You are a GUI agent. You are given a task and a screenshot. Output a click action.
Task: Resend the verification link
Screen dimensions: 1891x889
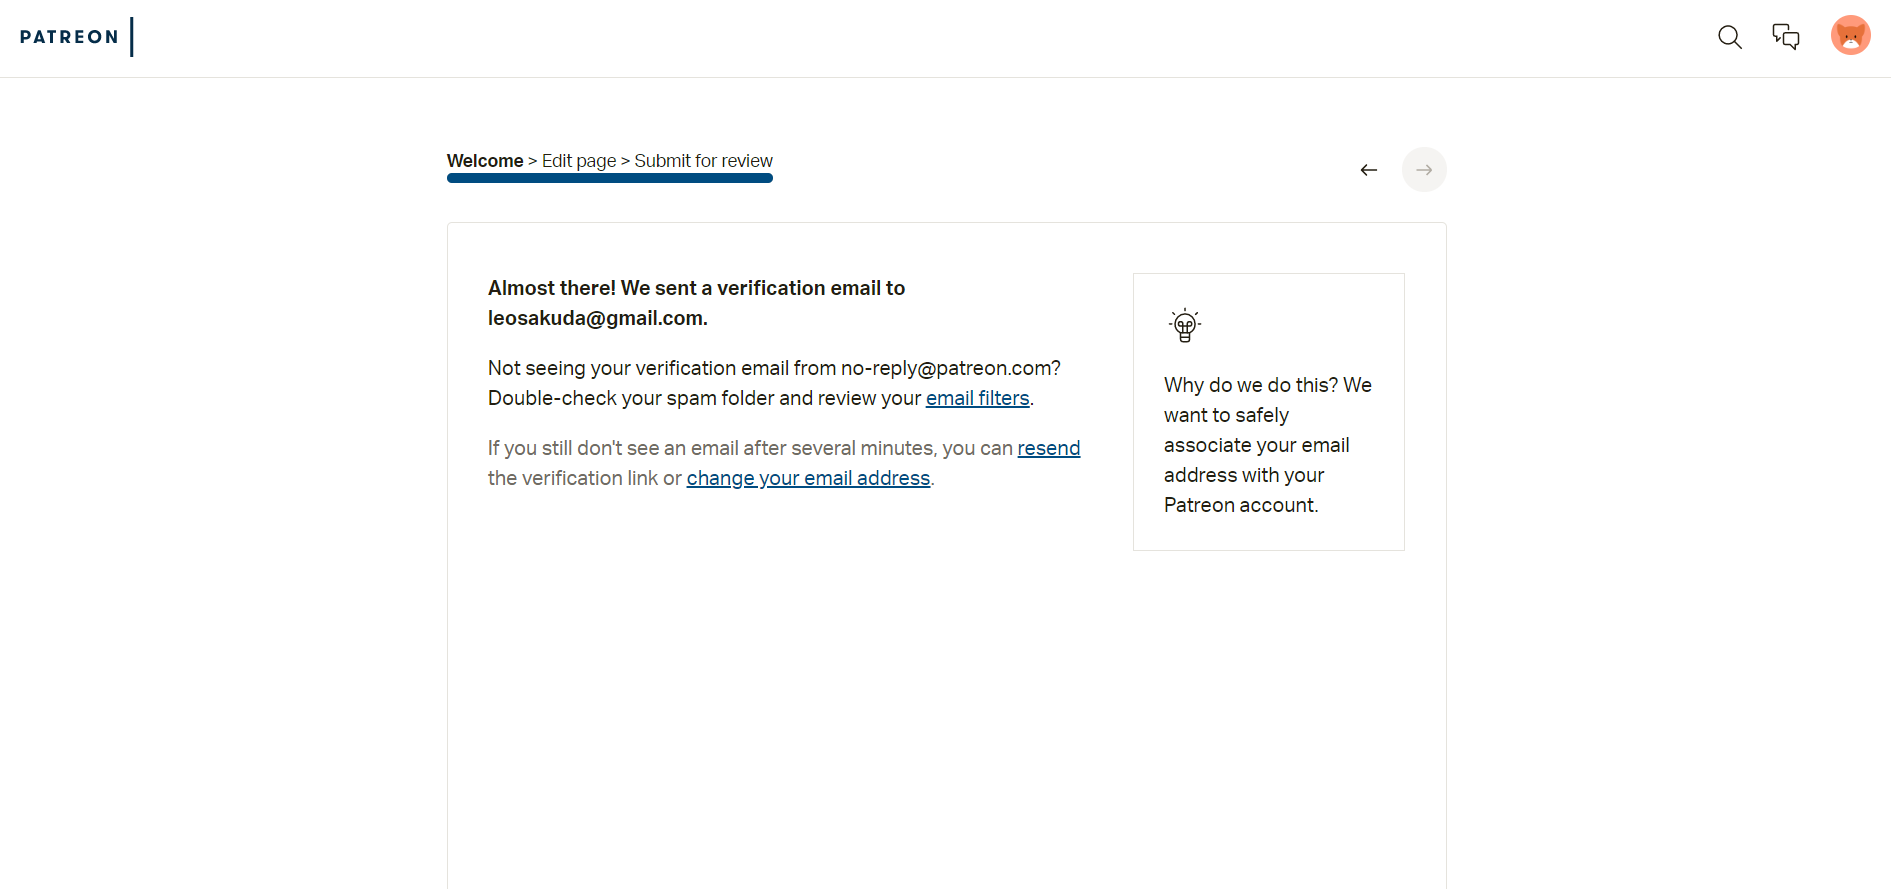click(x=1048, y=448)
